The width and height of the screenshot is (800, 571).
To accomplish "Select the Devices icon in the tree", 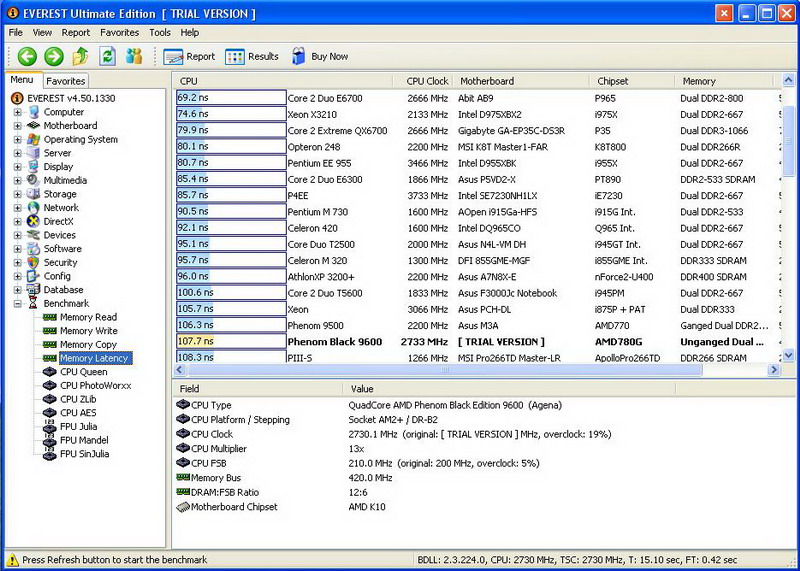I will click(34, 235).
